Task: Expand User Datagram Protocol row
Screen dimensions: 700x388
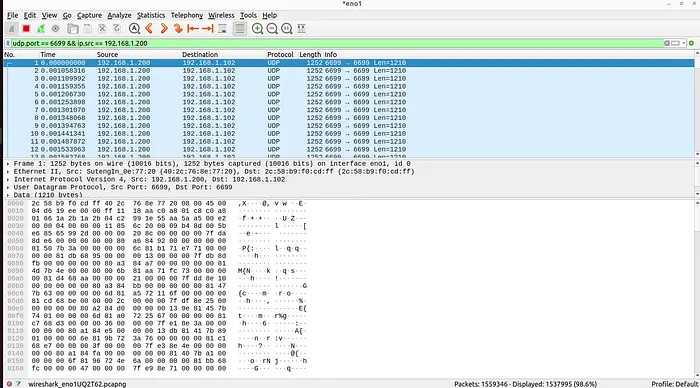Action: [8, 188]
